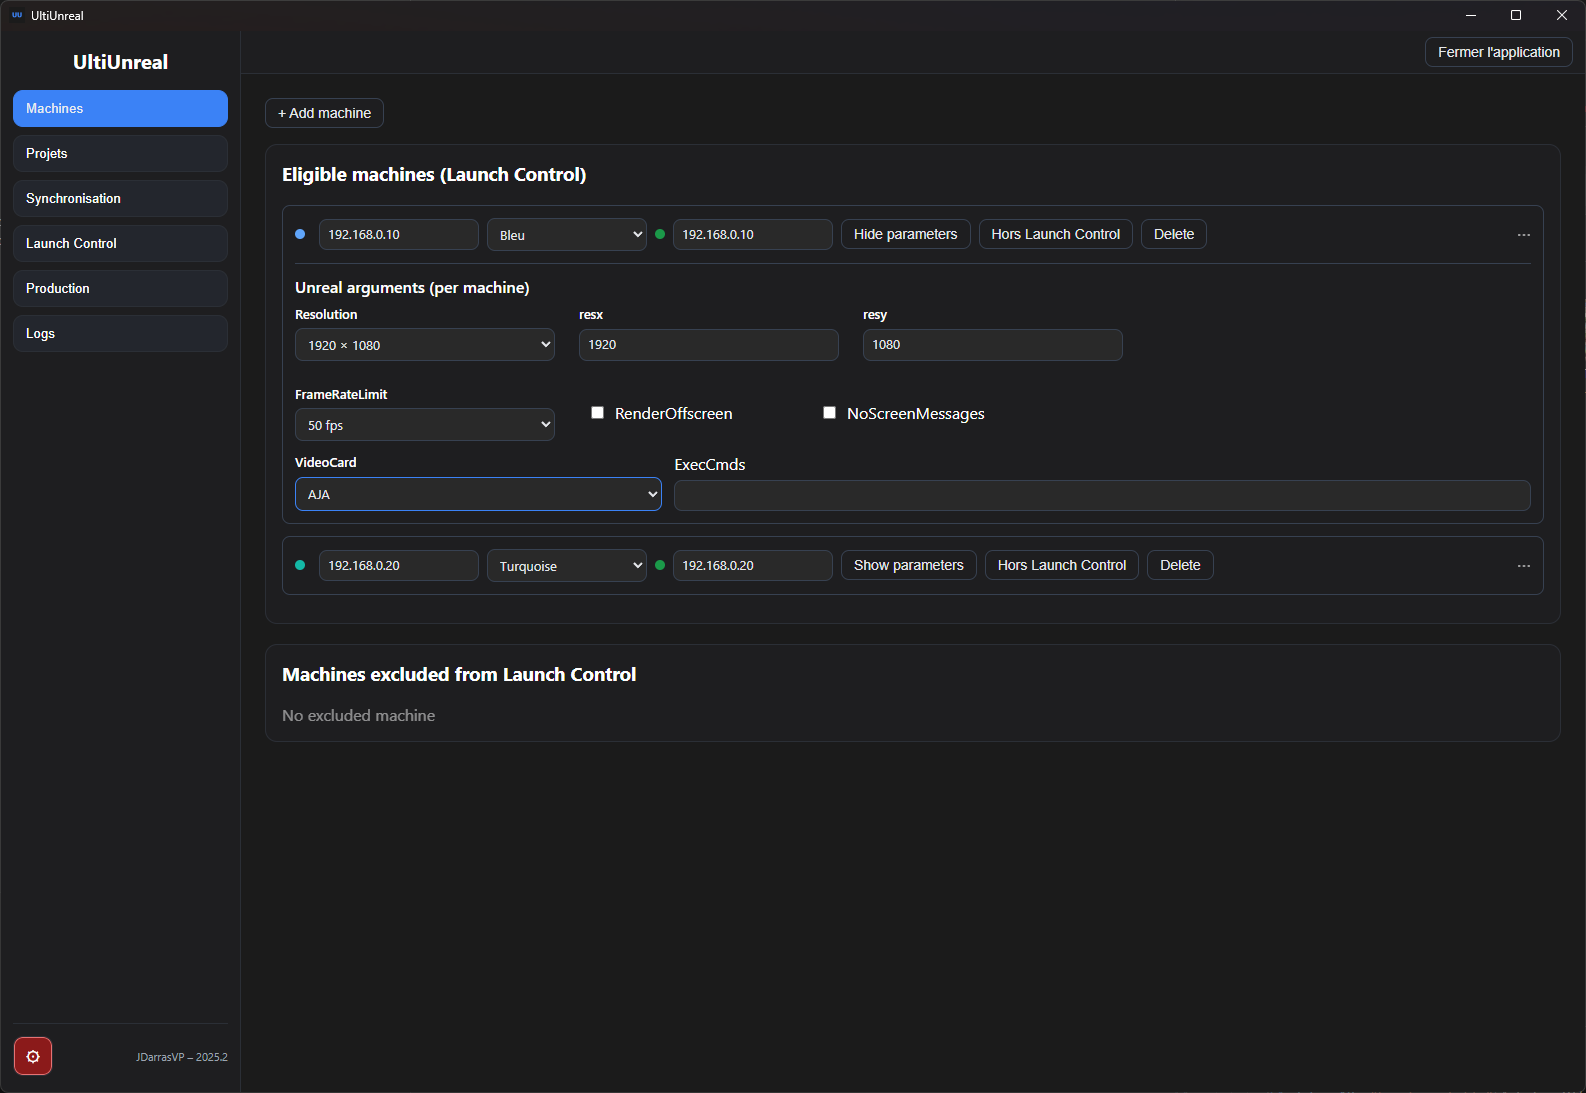Open the VideoCard AJA dropdown
Image resolution: width=1586 pixels, height=1093 pixels.
click(478, 494)
